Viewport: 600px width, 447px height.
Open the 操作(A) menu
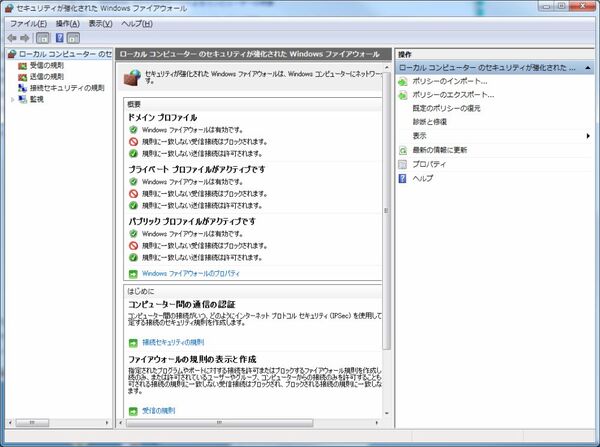(68, 24)
